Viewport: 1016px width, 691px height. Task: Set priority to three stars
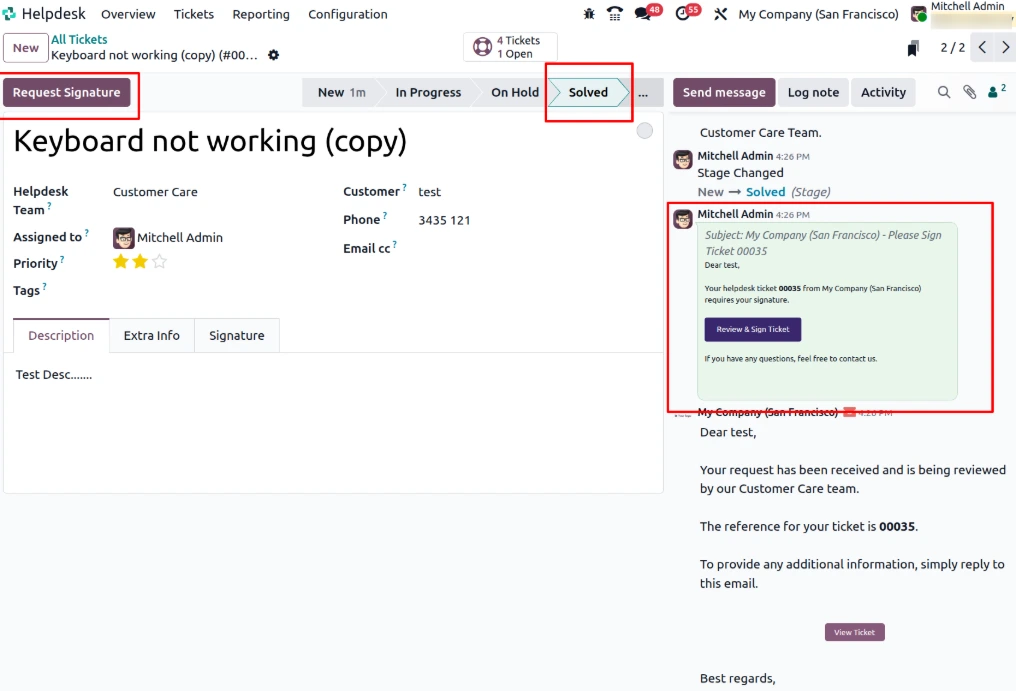pos(159,262)
